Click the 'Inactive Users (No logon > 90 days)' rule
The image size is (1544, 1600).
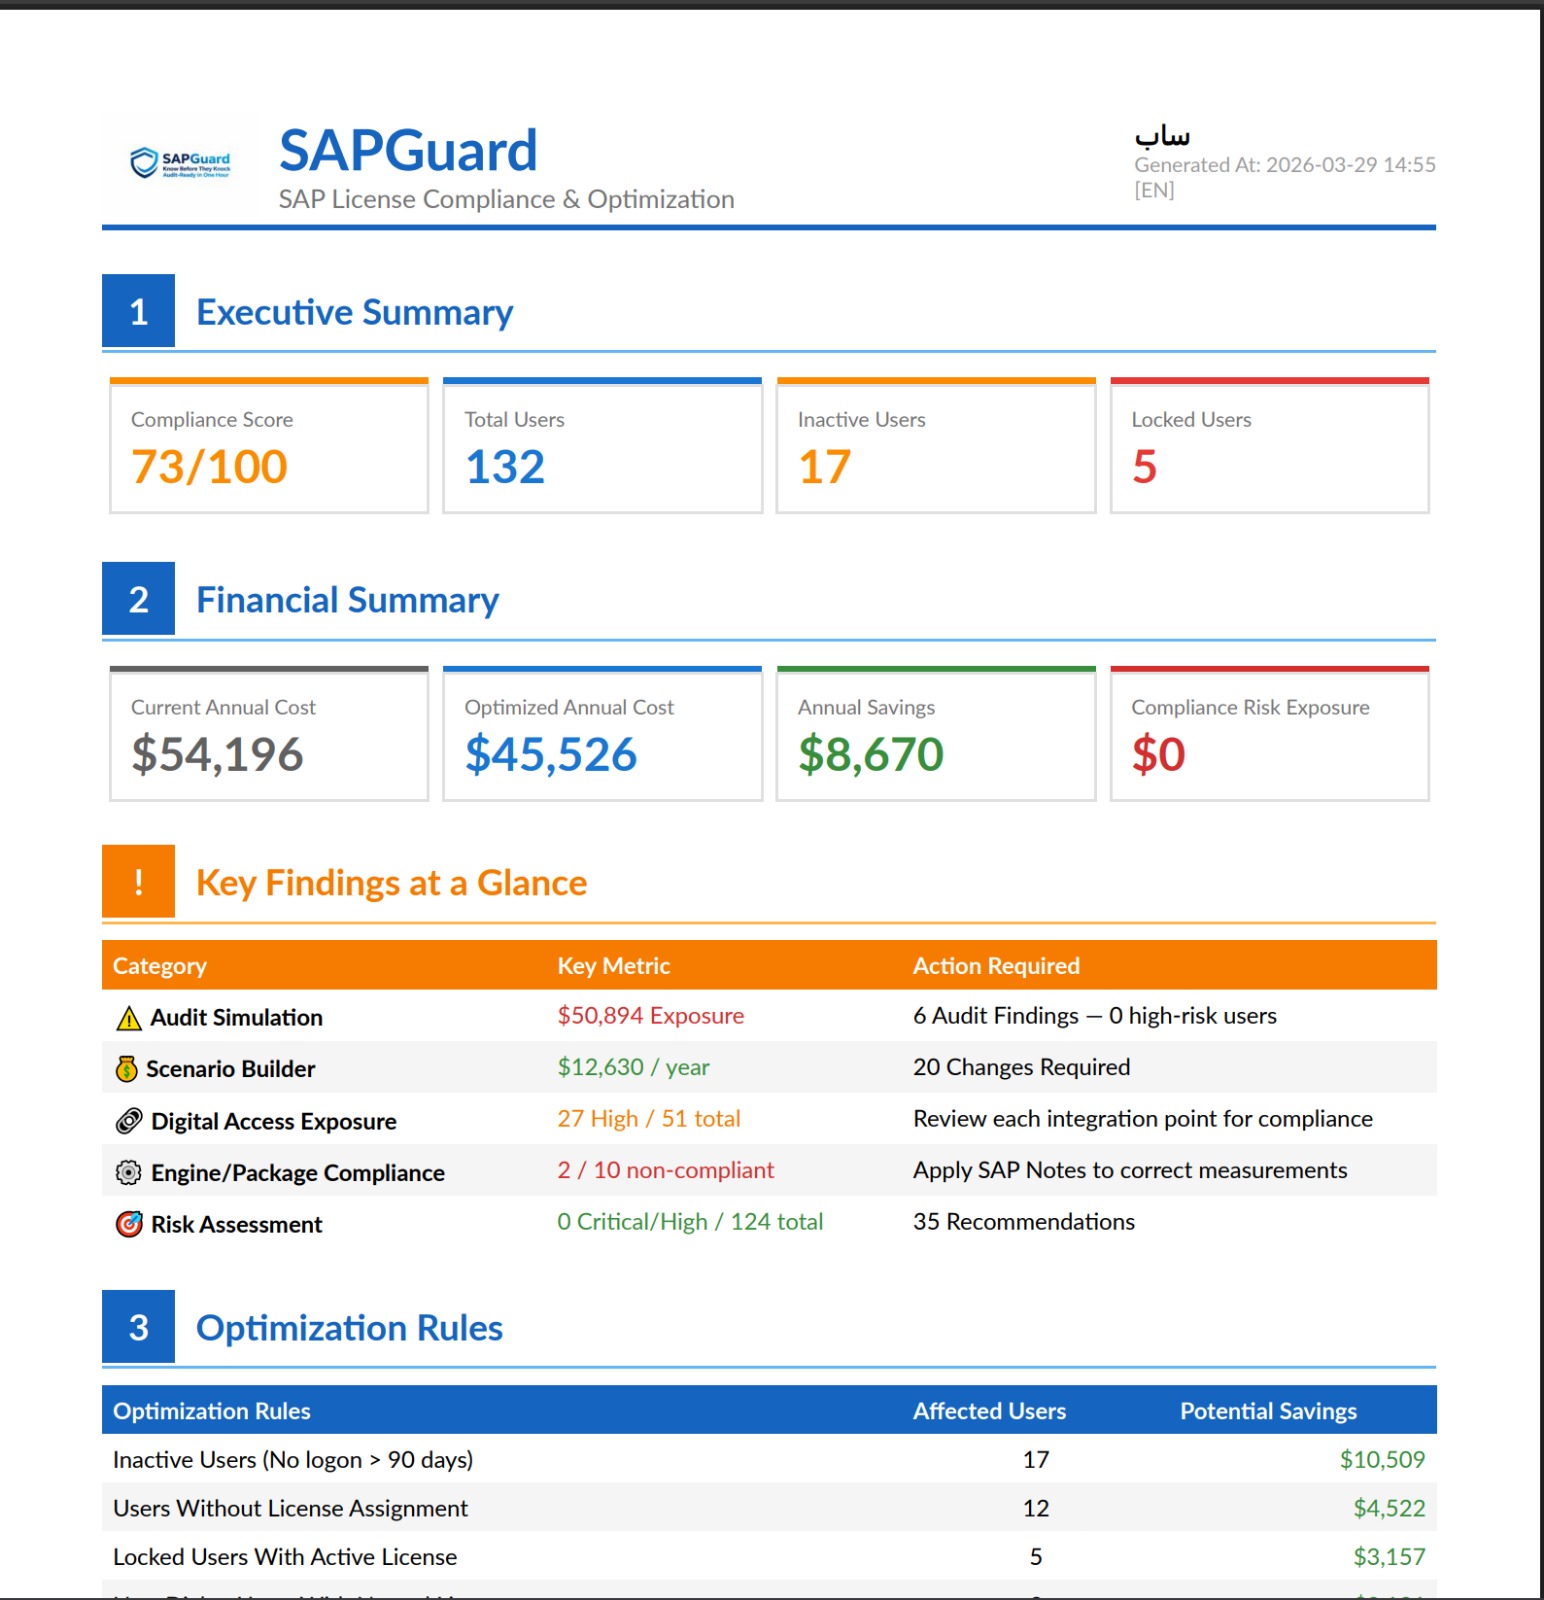click(x=293, y=1460)
